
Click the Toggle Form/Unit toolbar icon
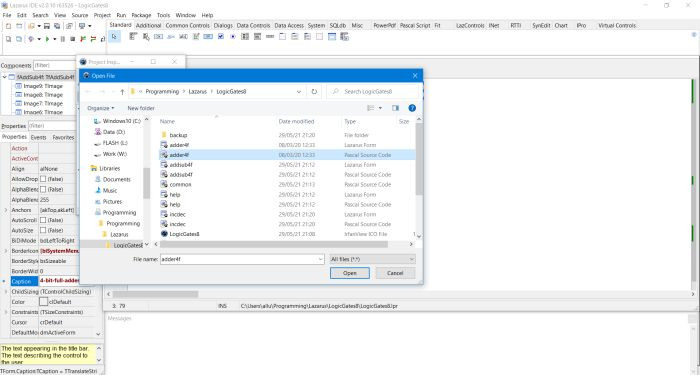pyautogui.click(x=70, y=26)
